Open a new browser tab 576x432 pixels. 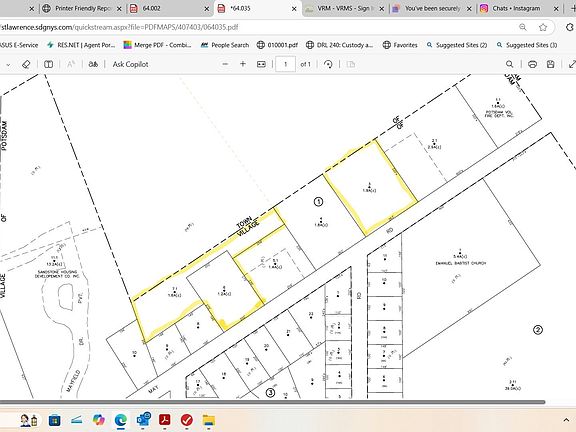(572, 8)
